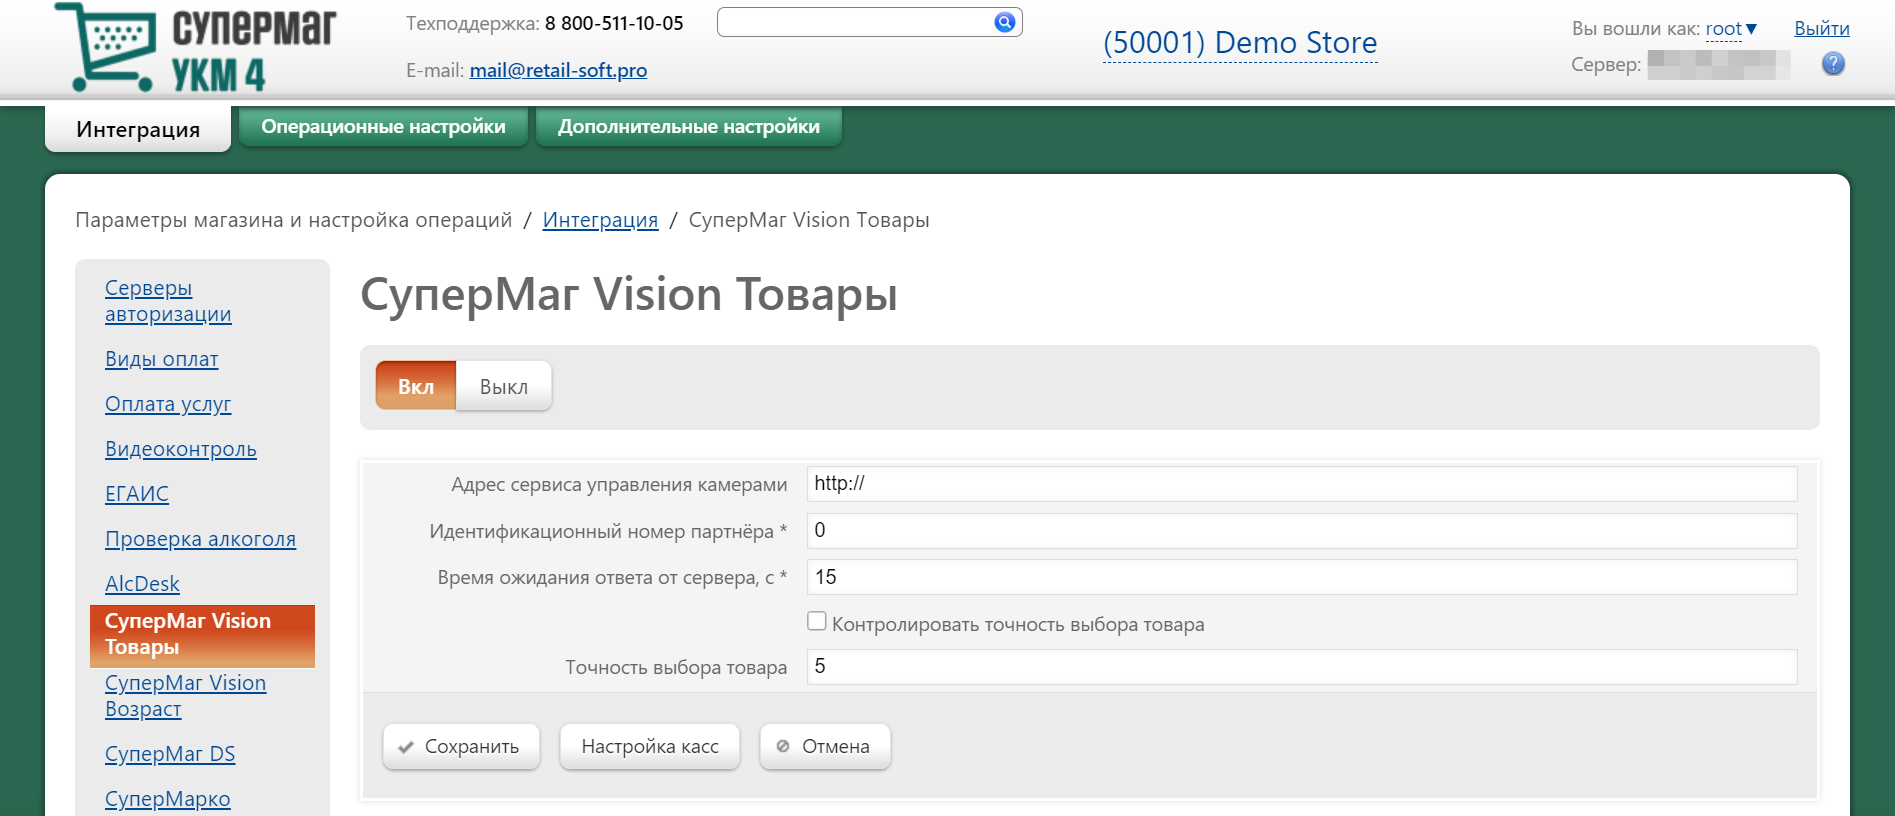Screen dimensions: 1895x816
Task: Select the Интеграция breadcrumb link
Action: coord(600,220)
